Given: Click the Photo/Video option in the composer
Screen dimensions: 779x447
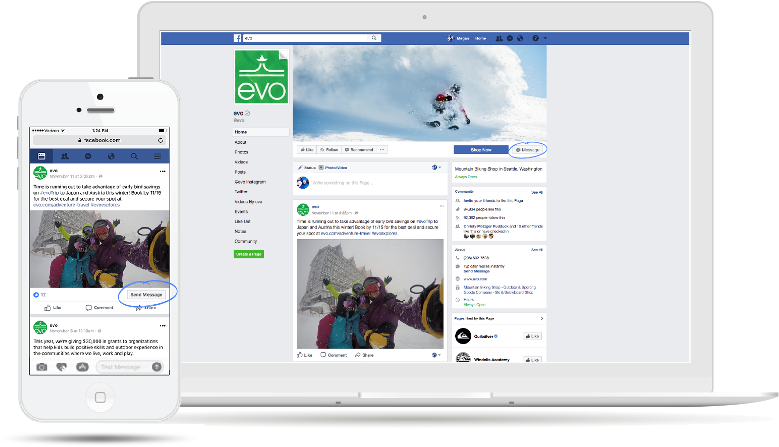Looking at the screenshot, I should click(333, 168).
